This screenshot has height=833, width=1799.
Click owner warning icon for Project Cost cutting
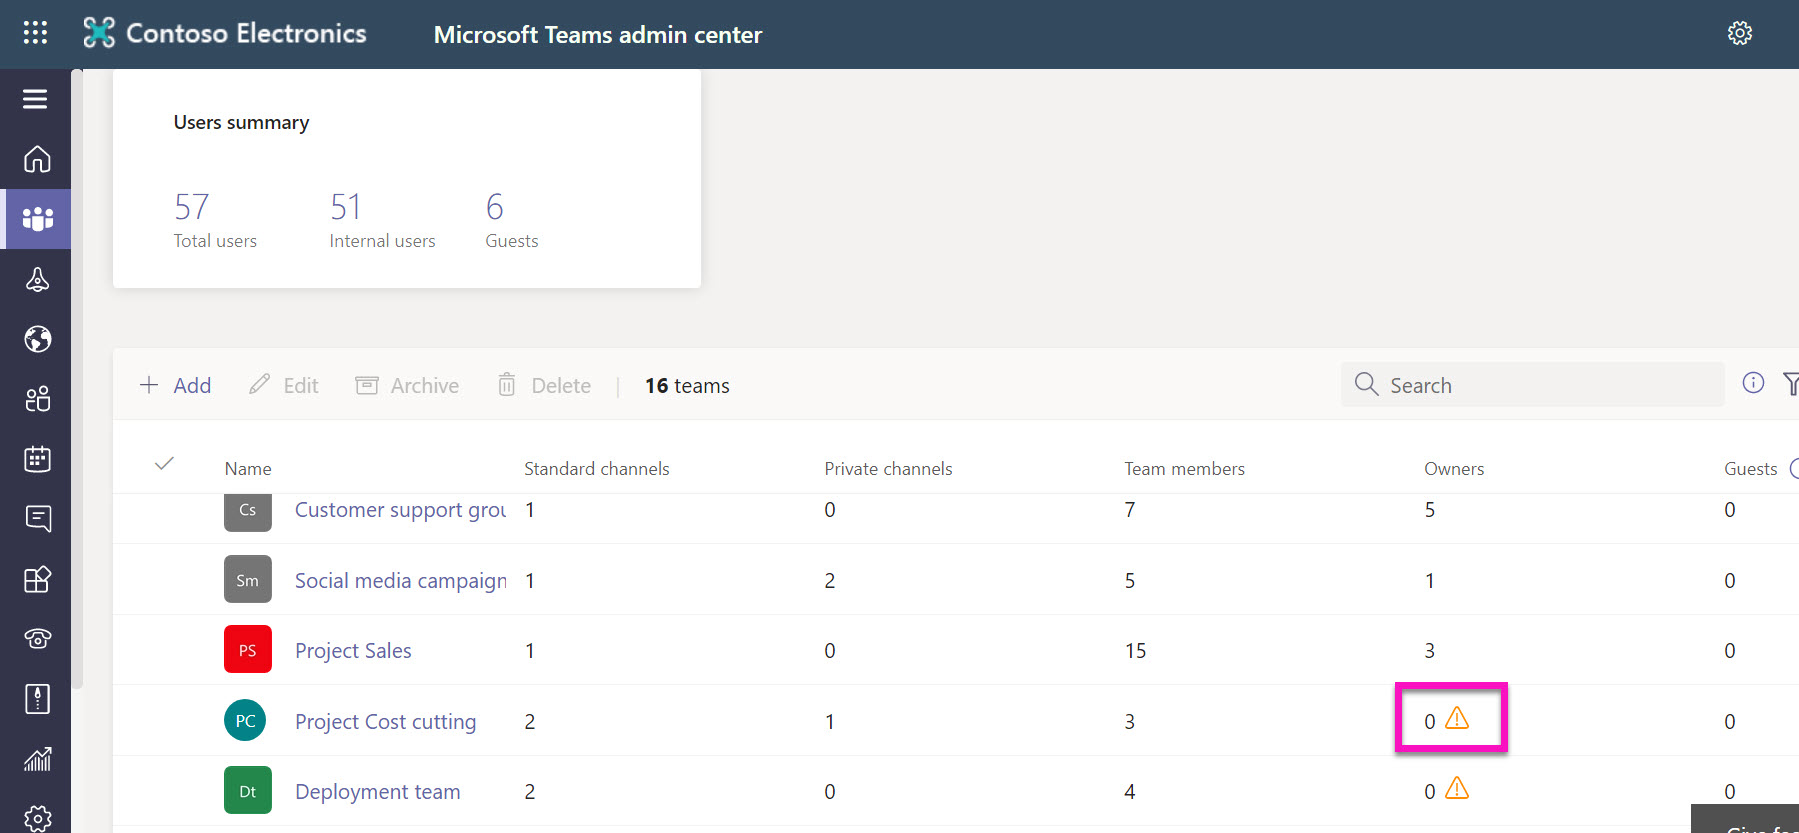click(1457, 718)
